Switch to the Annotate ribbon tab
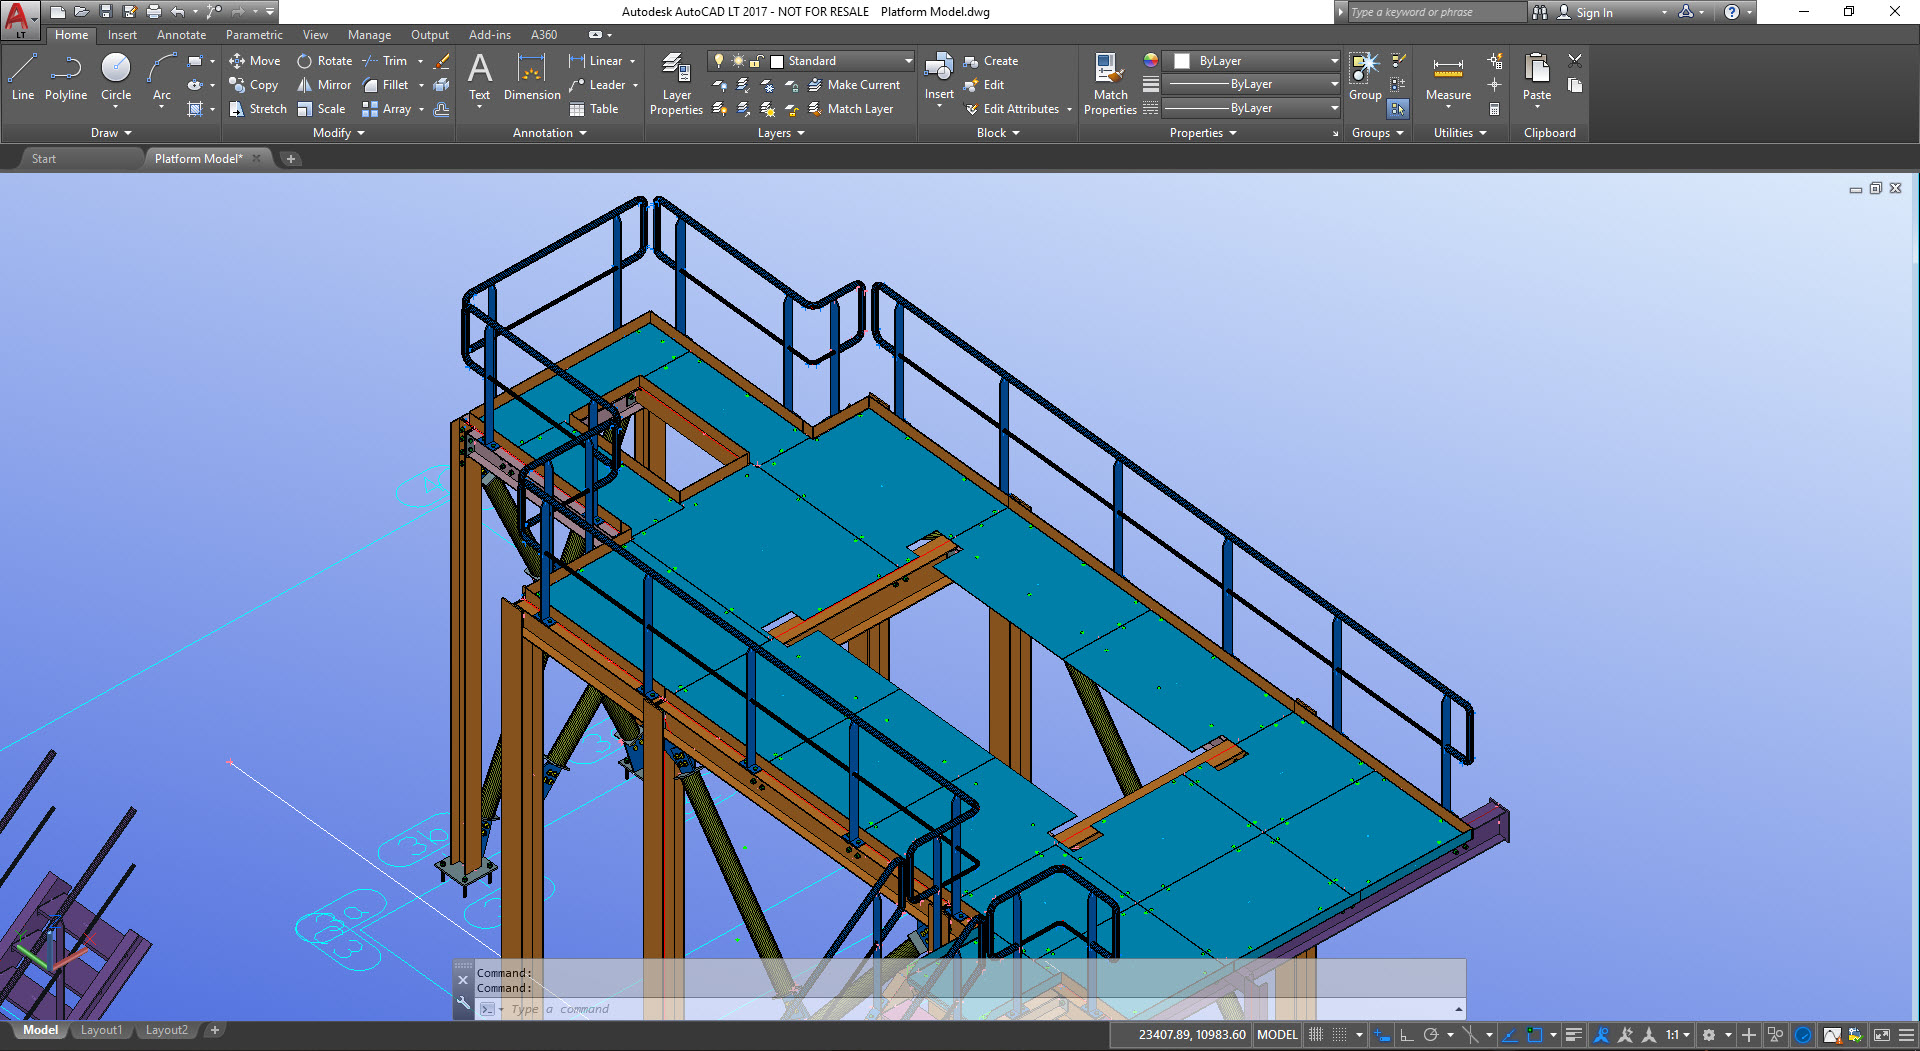1920x1051 pixels. (x=181, y=35)
